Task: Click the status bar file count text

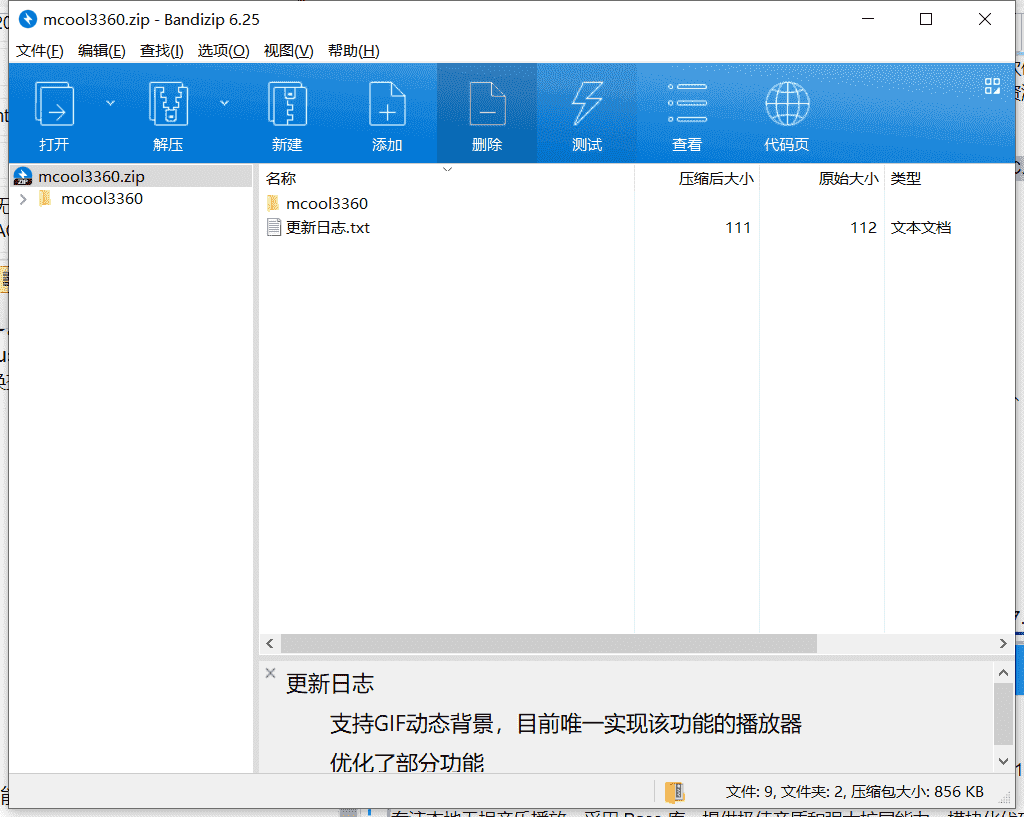Action: (854, 792)
